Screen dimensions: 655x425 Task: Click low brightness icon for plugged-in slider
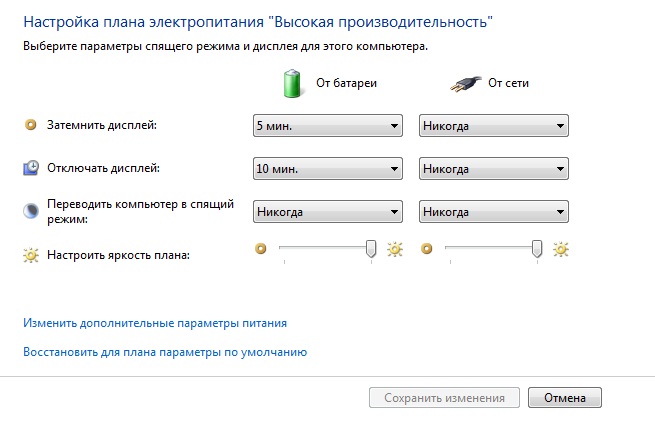[x=428, y=248]
